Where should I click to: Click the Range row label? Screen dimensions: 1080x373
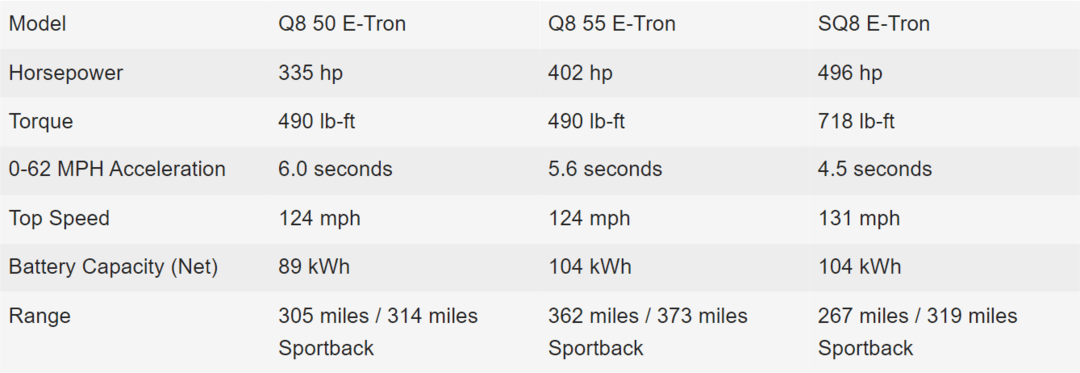tap(39, 317)
